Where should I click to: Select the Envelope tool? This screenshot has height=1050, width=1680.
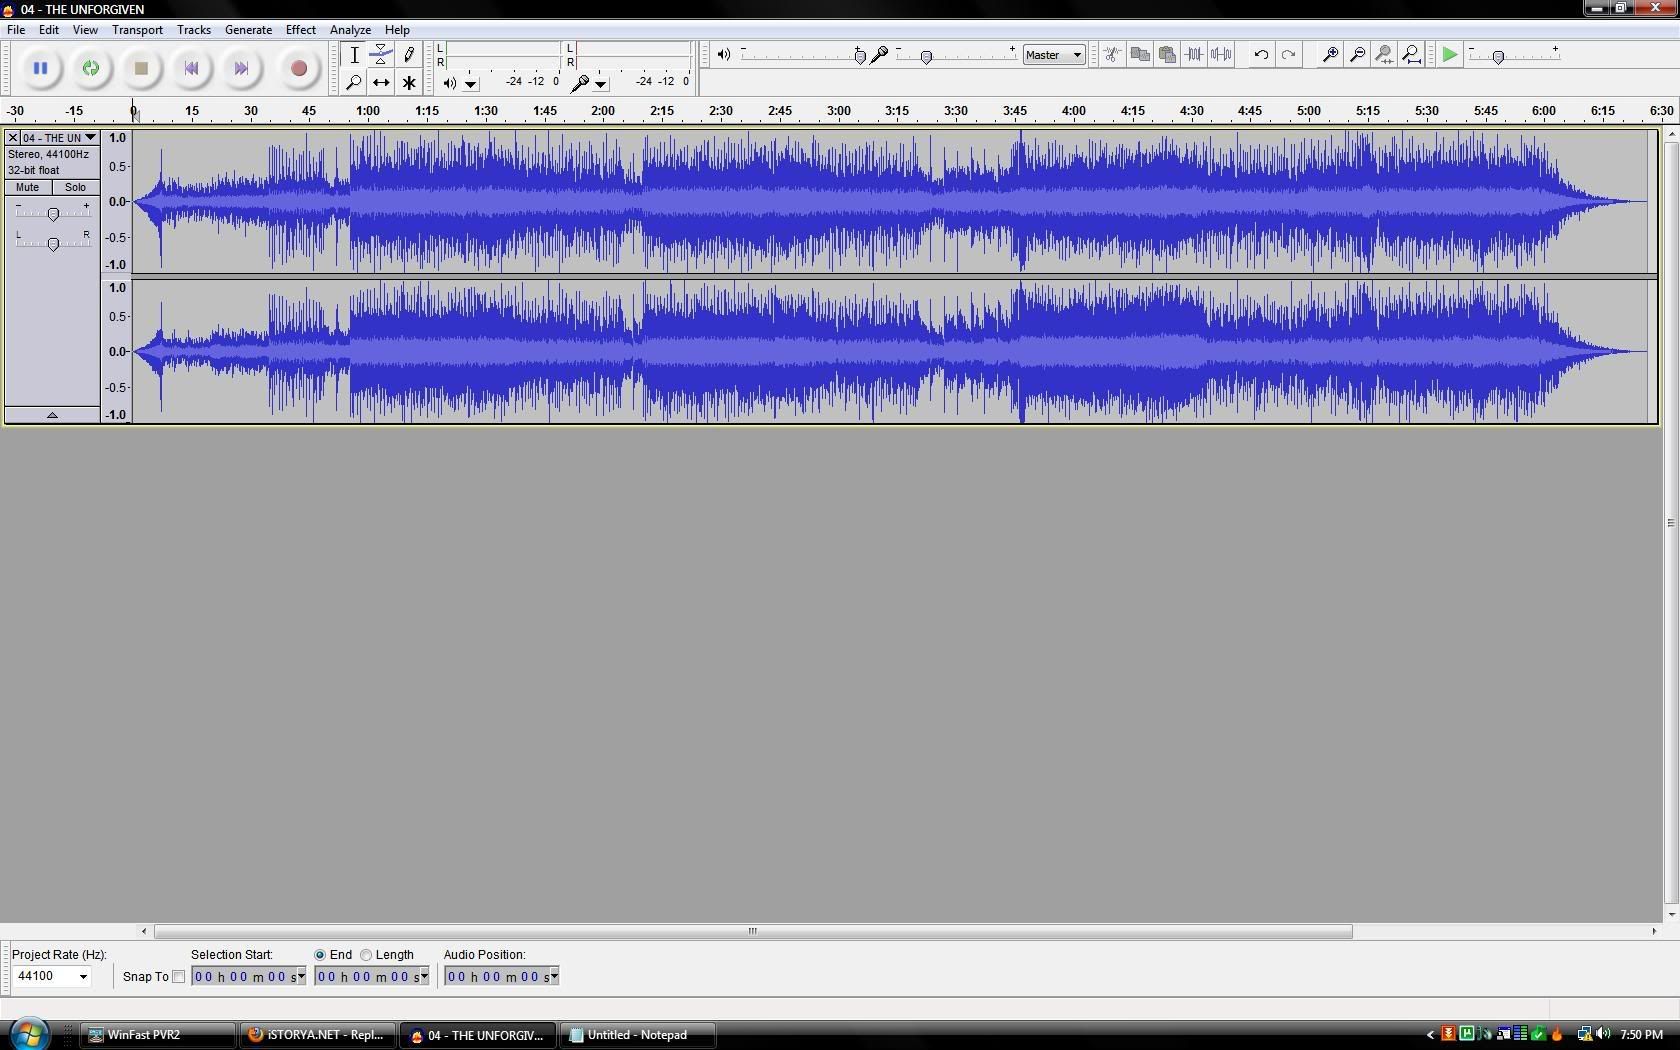[381, 55]
